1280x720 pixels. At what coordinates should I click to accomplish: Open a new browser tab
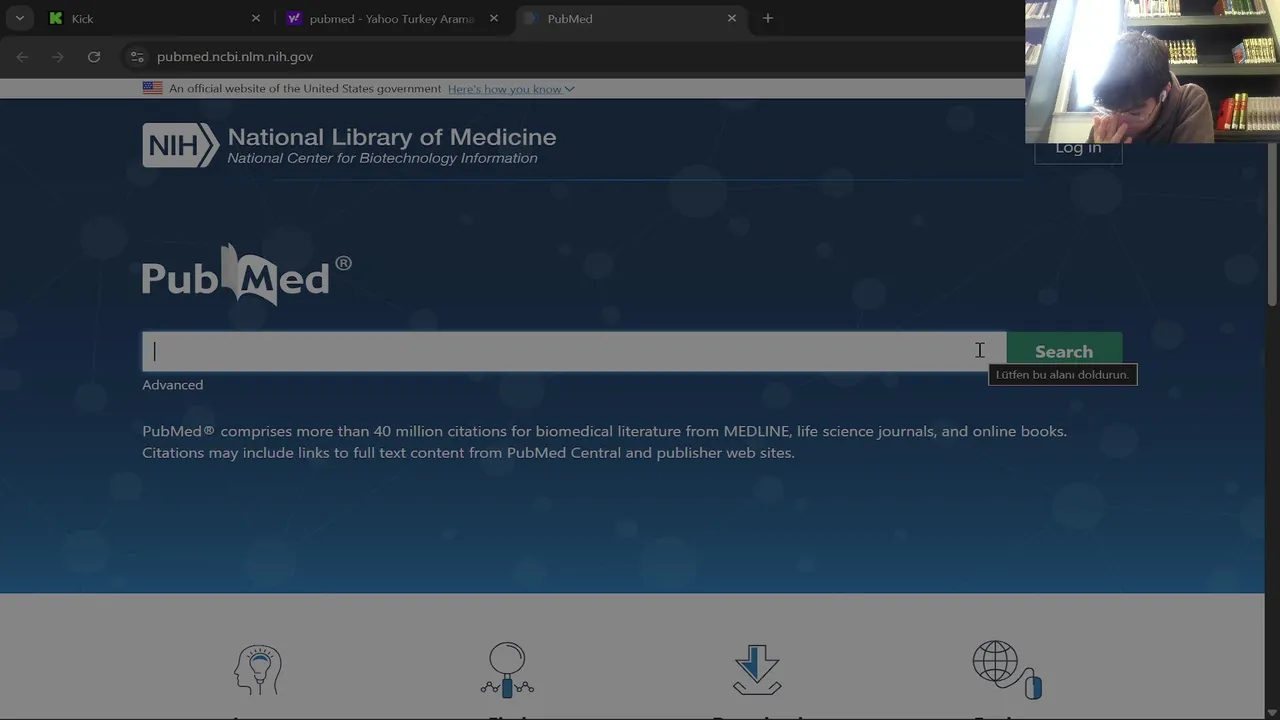point(767,18)
